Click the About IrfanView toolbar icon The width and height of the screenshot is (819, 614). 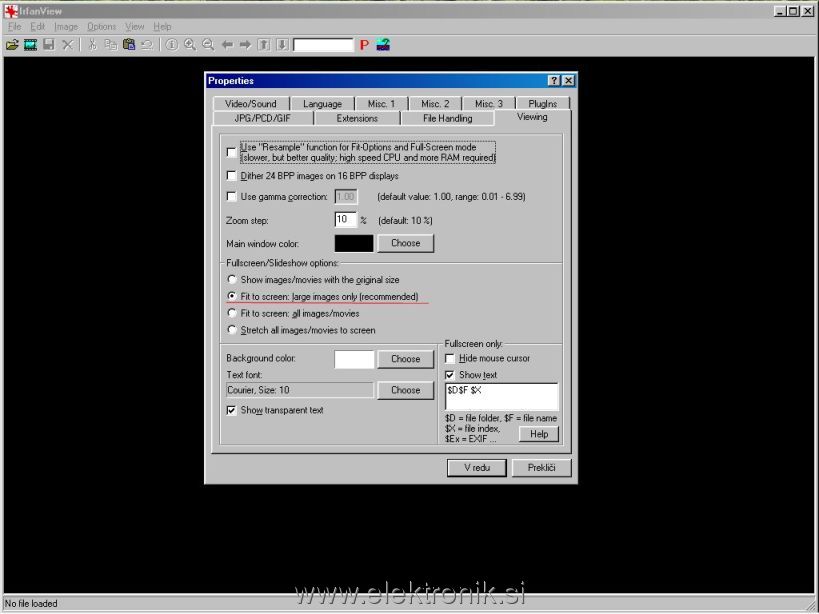[383, 45]
